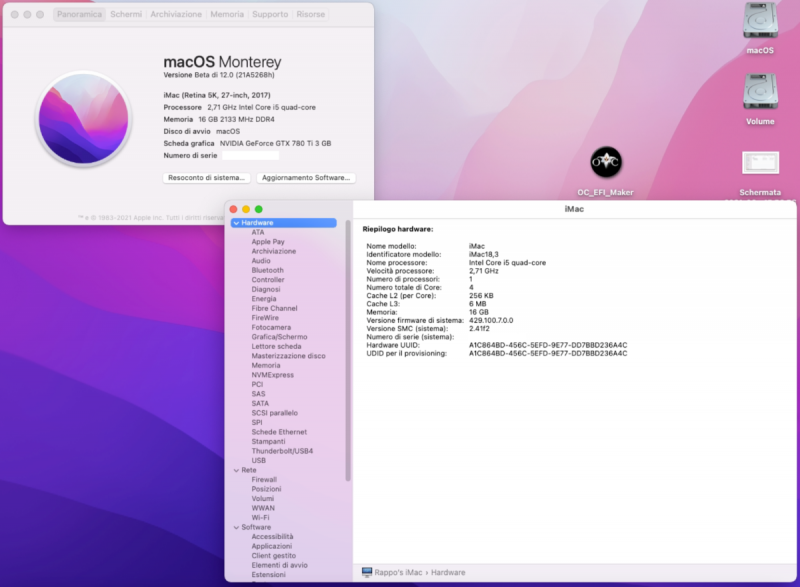
Task: Select NVMExpress in the sidebar
Action: 272,375
